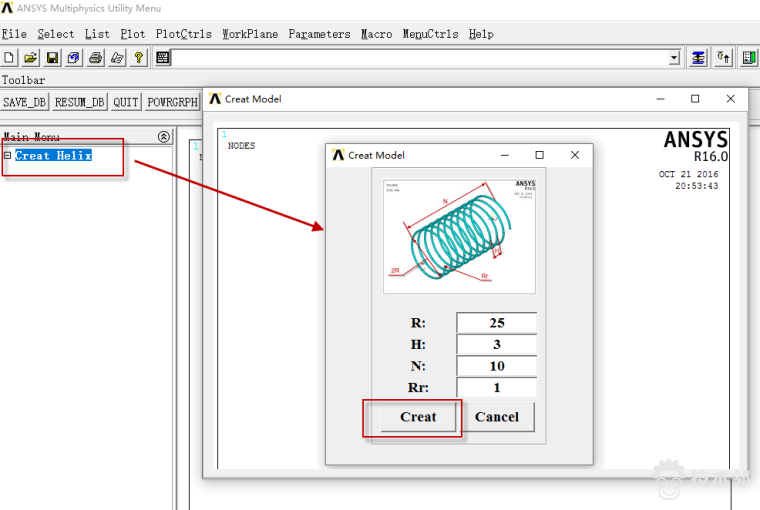Minimize the inner Creat Model dialog
Image resolution: width=760 pixels, height=510 pixels.
pos(505,155)
